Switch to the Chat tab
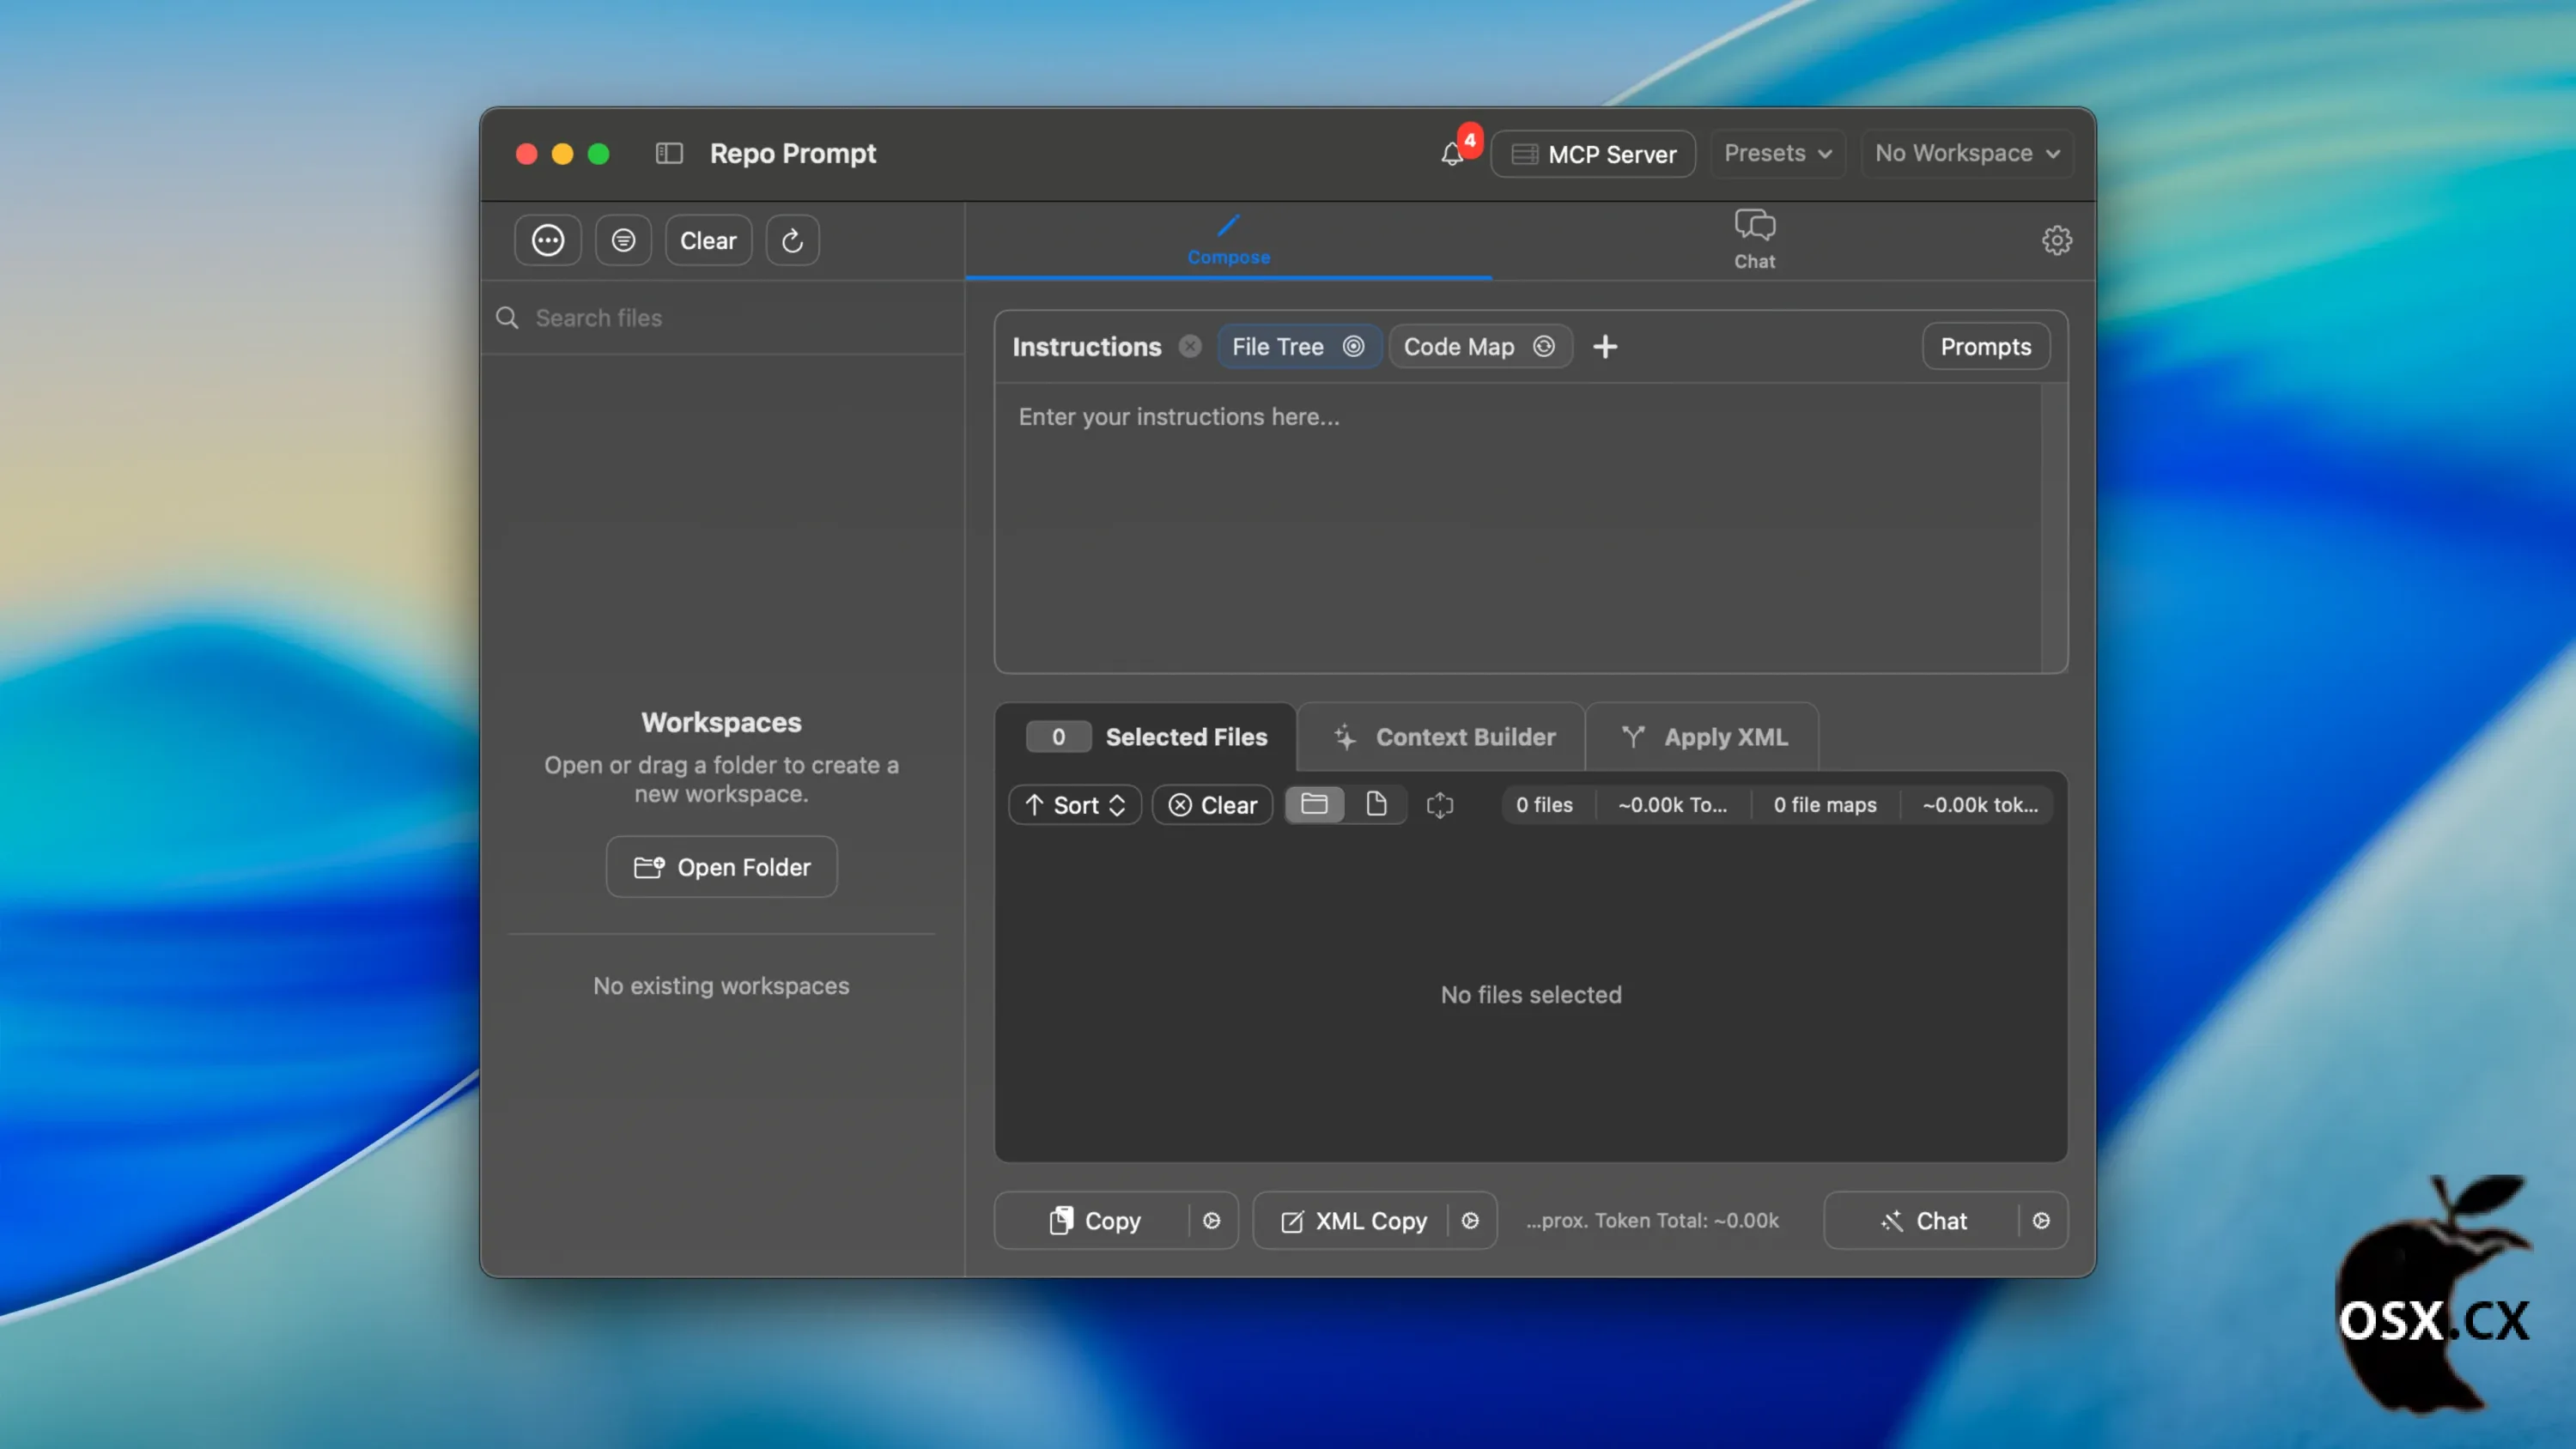 tap(1754, 240)
